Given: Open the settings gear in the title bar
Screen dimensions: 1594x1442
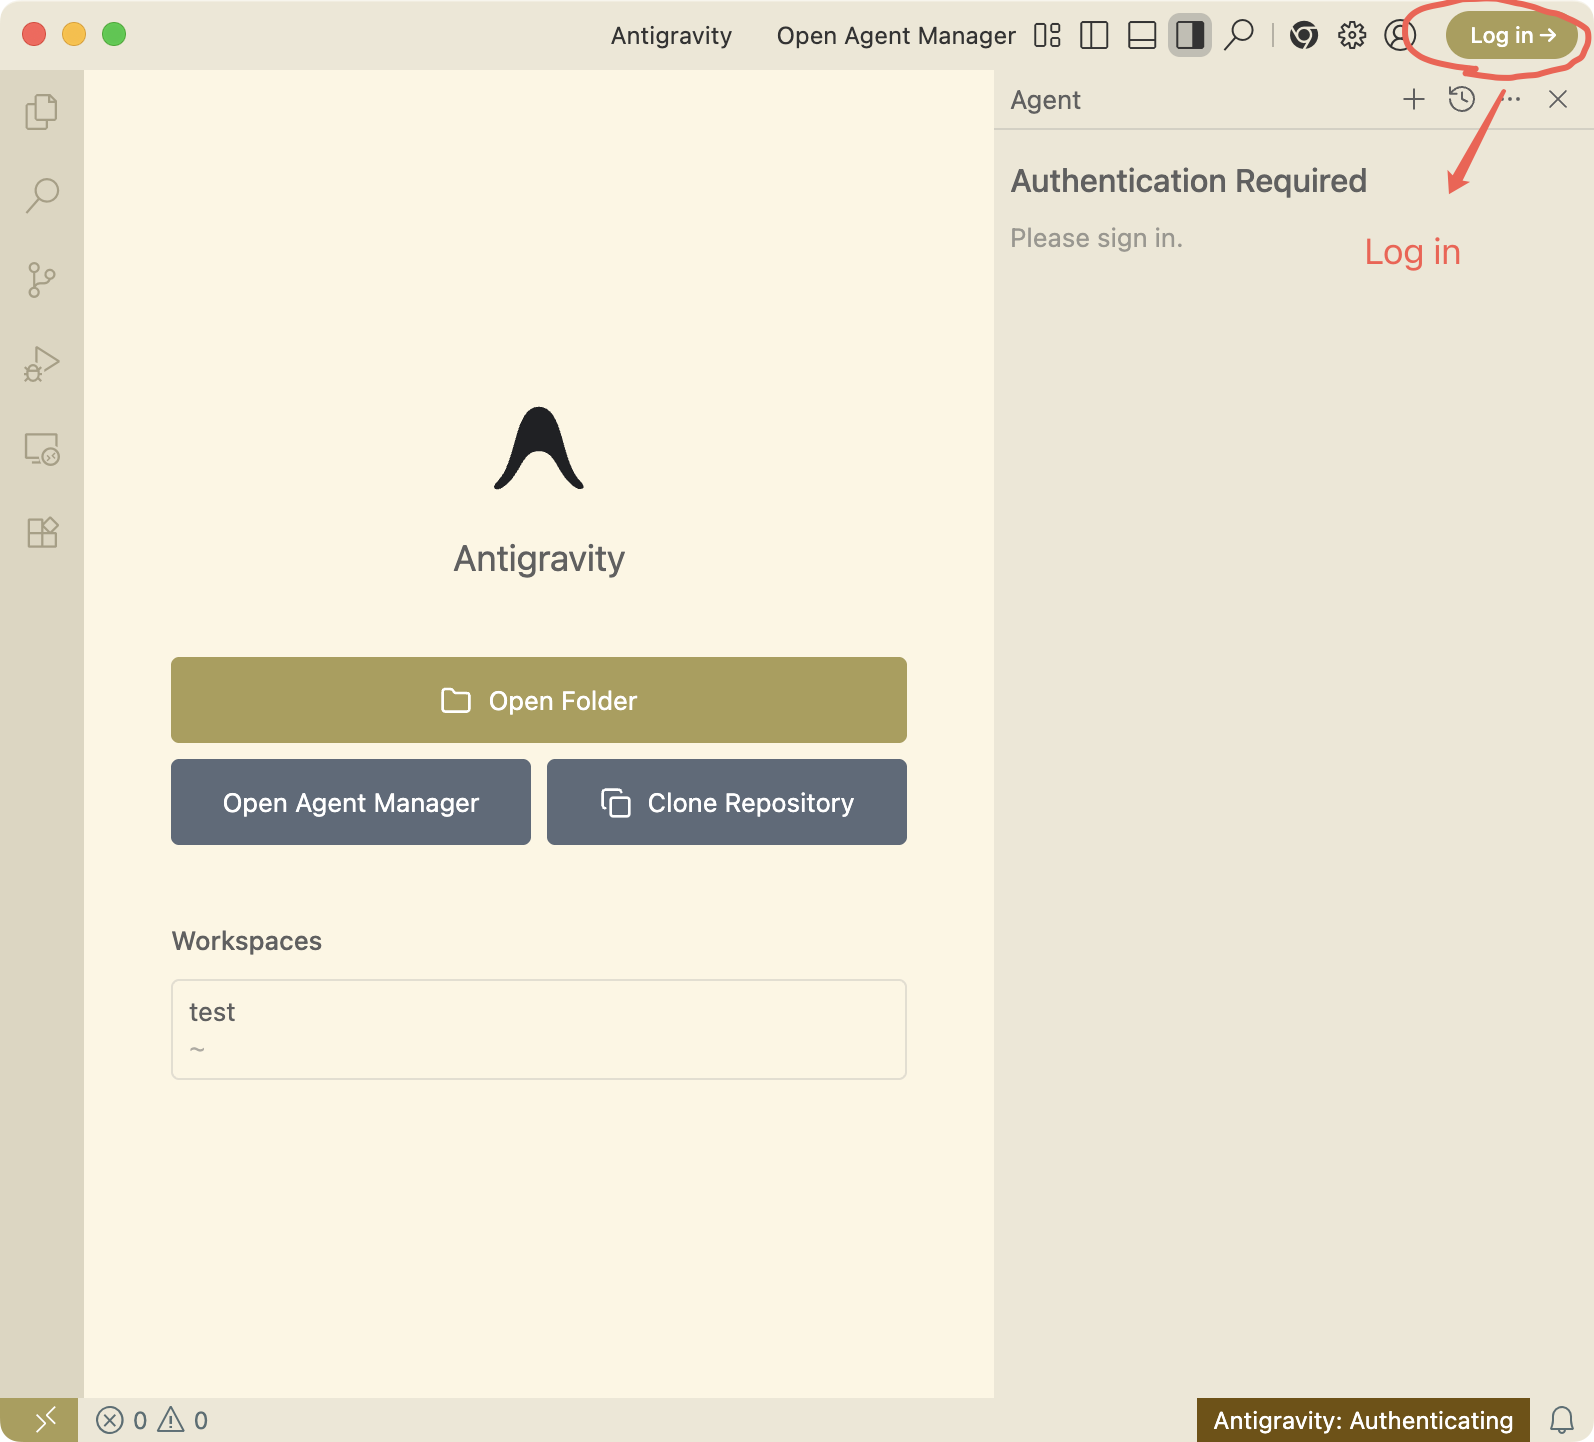Looking at the screenshot, I should point(1352,36).
